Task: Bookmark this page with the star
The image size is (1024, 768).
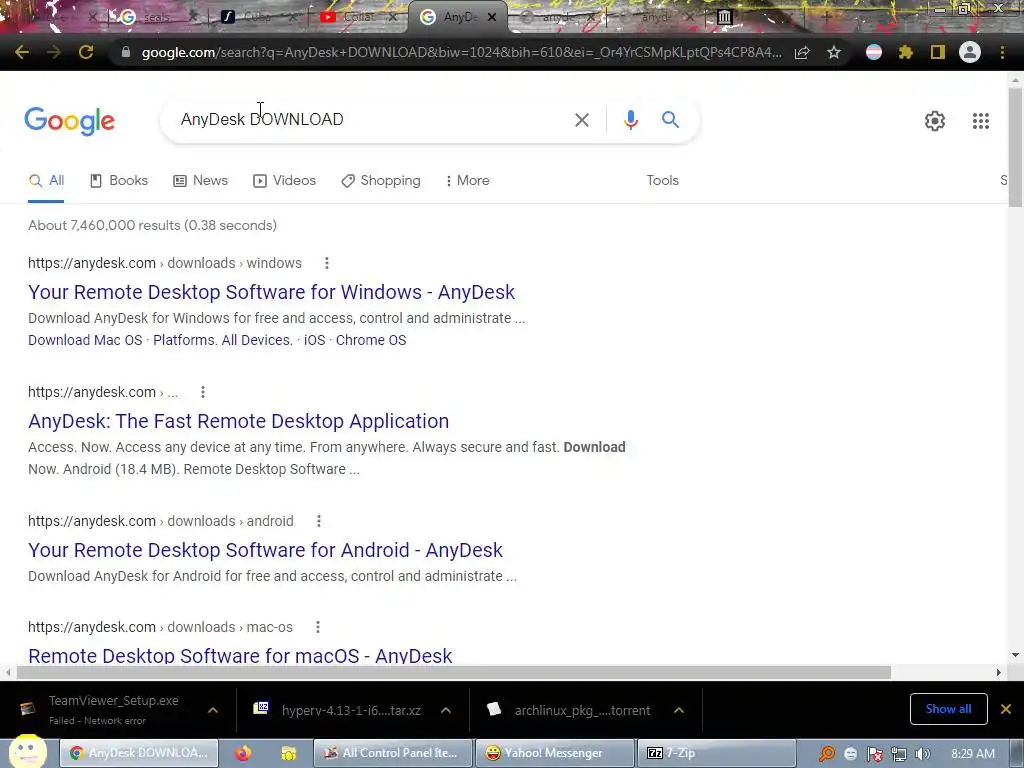Action: coord(833,52)
